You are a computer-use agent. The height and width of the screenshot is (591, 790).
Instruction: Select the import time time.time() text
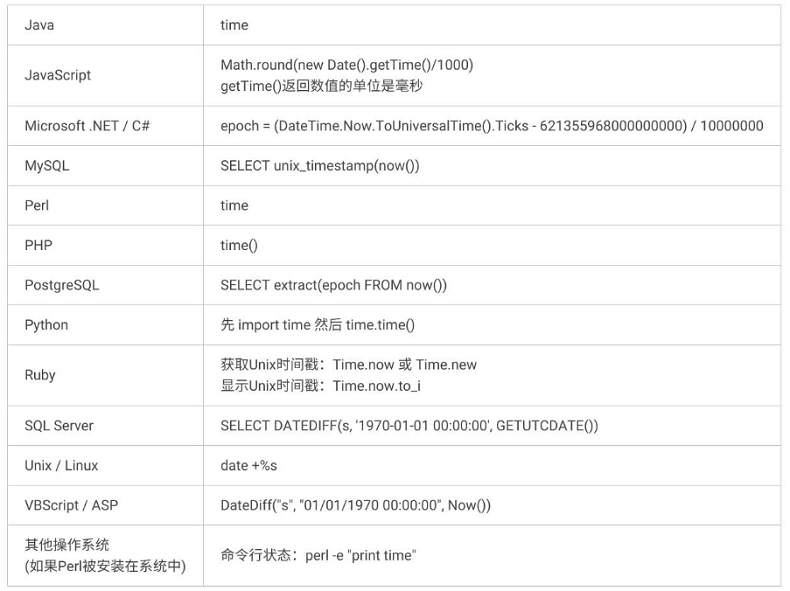click(x=317, y=325)
